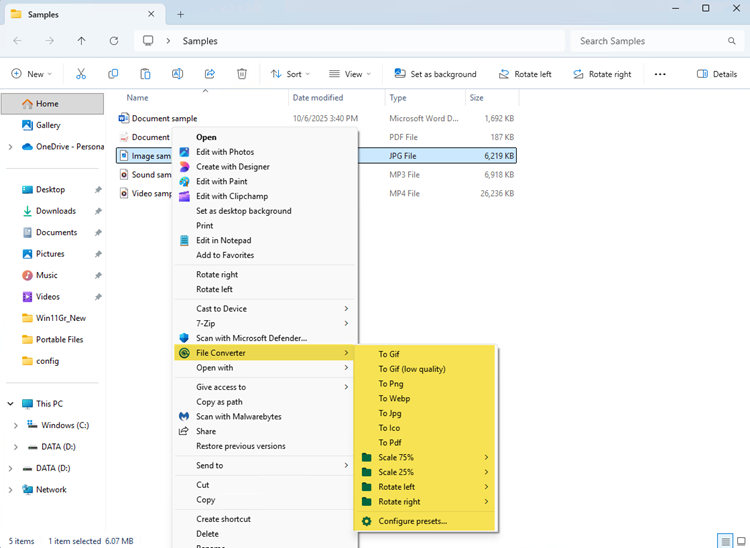Click the Configure presets gear icon
This screenshot has height=548, width=750.
coord(367,521)
